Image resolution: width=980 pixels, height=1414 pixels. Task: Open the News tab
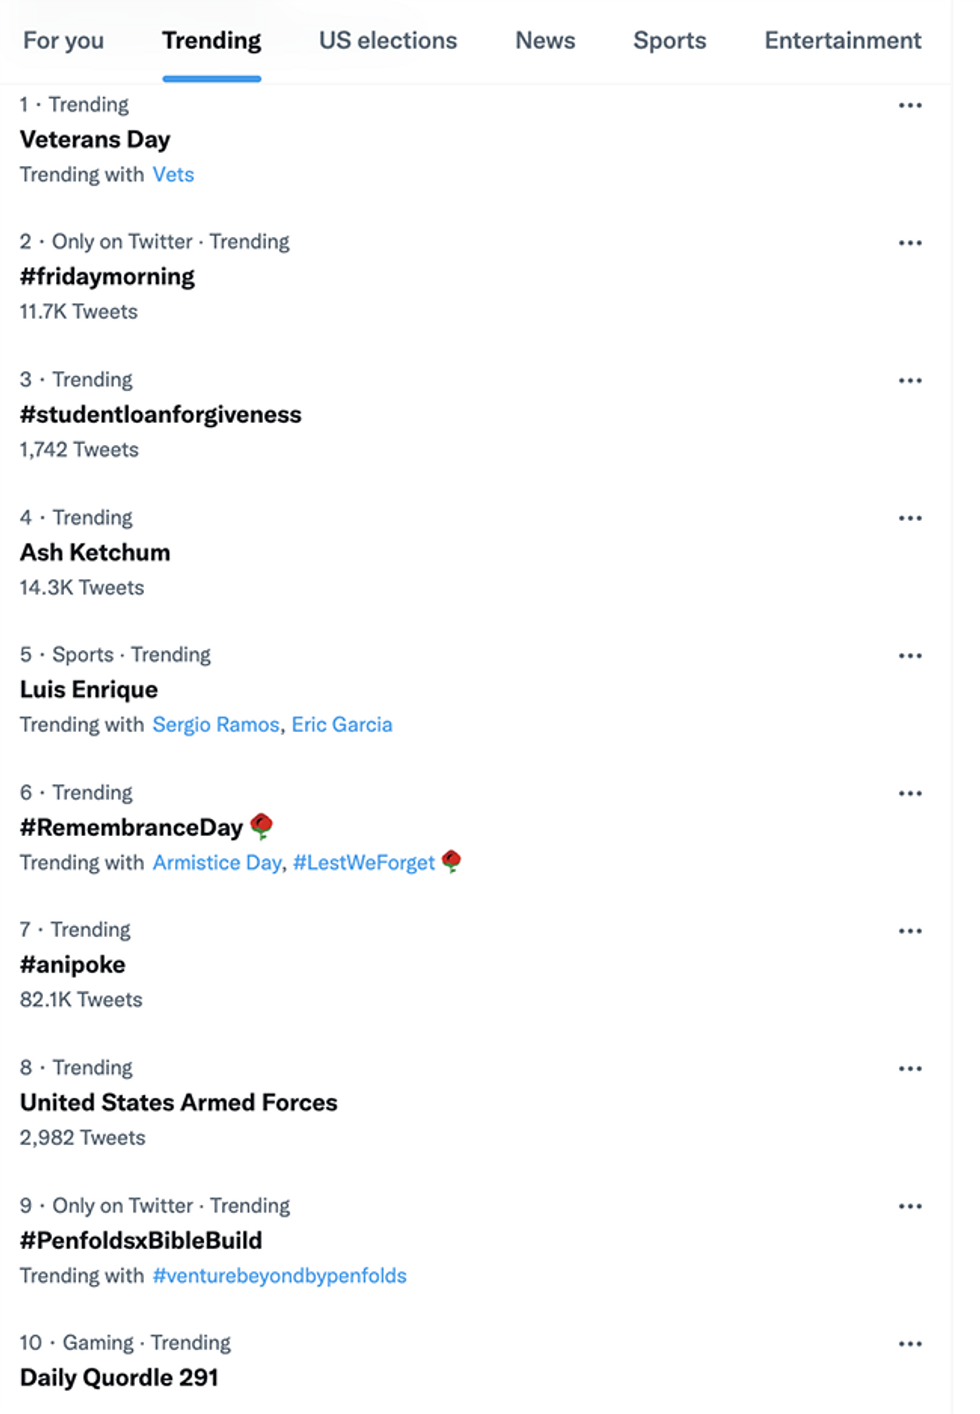(545, 41)
